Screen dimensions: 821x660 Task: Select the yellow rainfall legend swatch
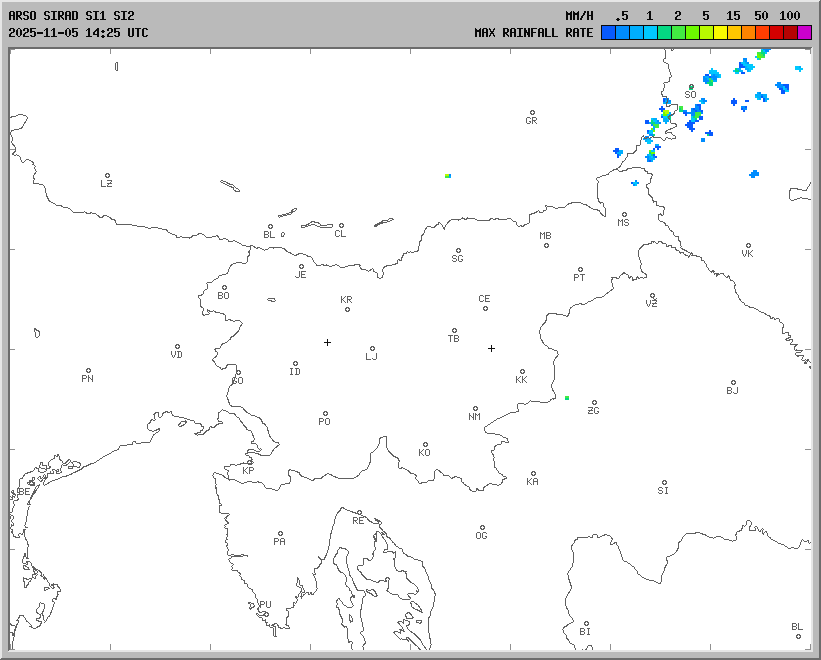pos(720,33)
